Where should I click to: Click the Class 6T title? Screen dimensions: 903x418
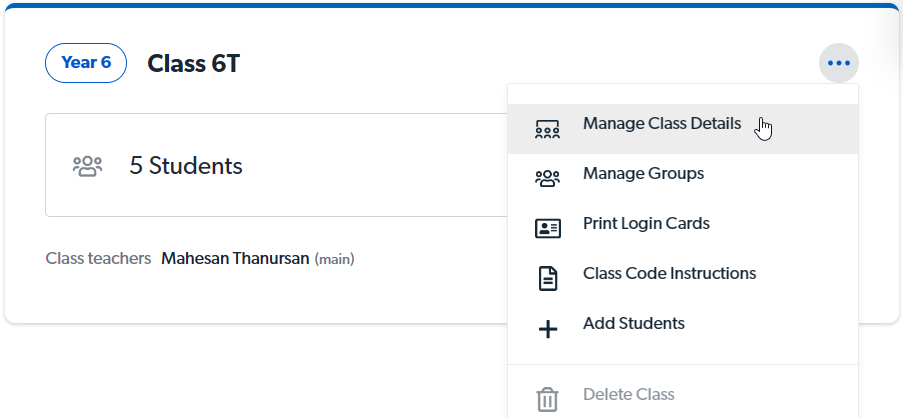point(193,64)
